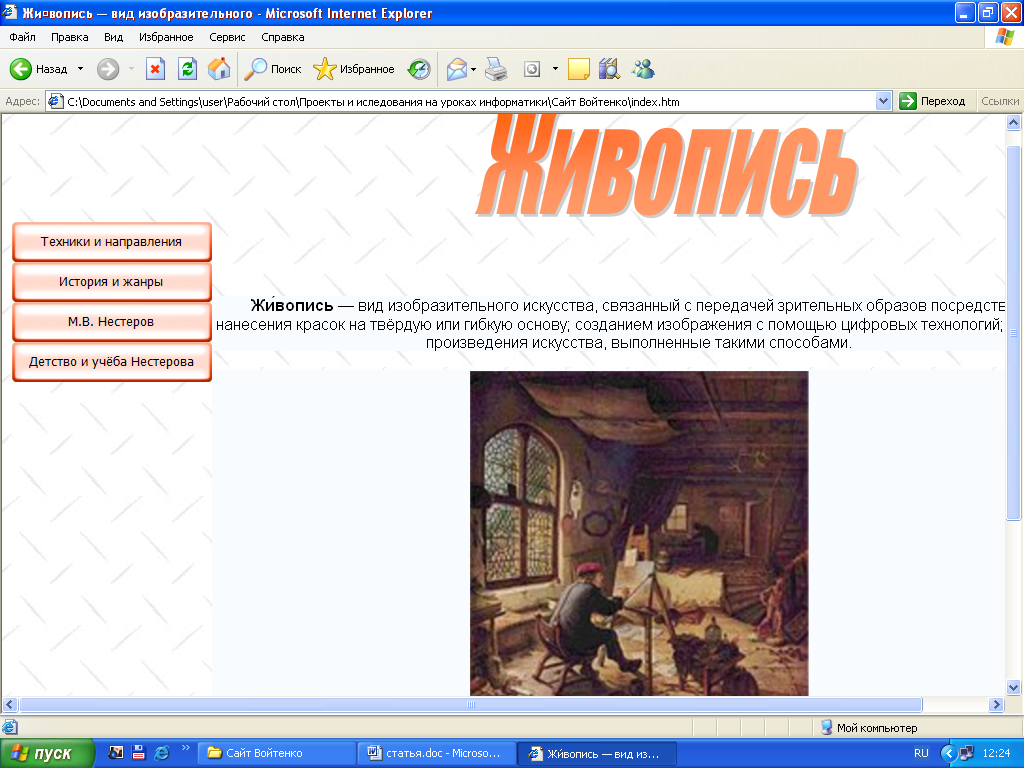Stop page loading with the red X icon
The width and height of the screenshot is (1024, 768).
(155, 69)
